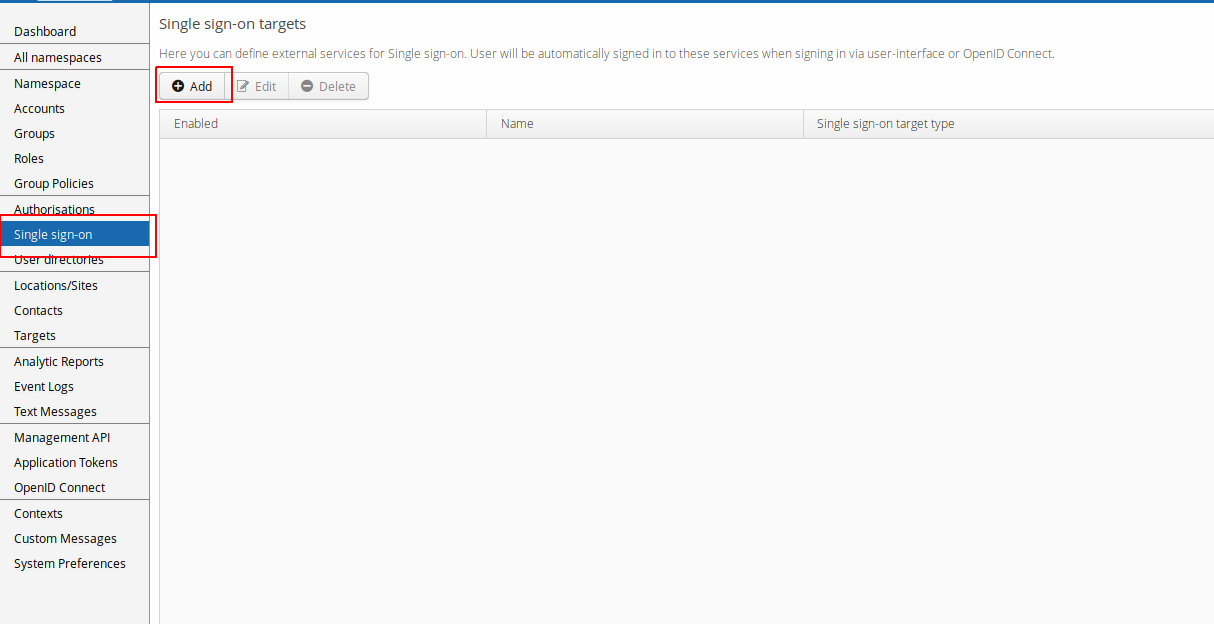Sort by the Enabled column header
Image resolution: width=1214 pixels, height=624 pixels.
(x=196, y=124)
